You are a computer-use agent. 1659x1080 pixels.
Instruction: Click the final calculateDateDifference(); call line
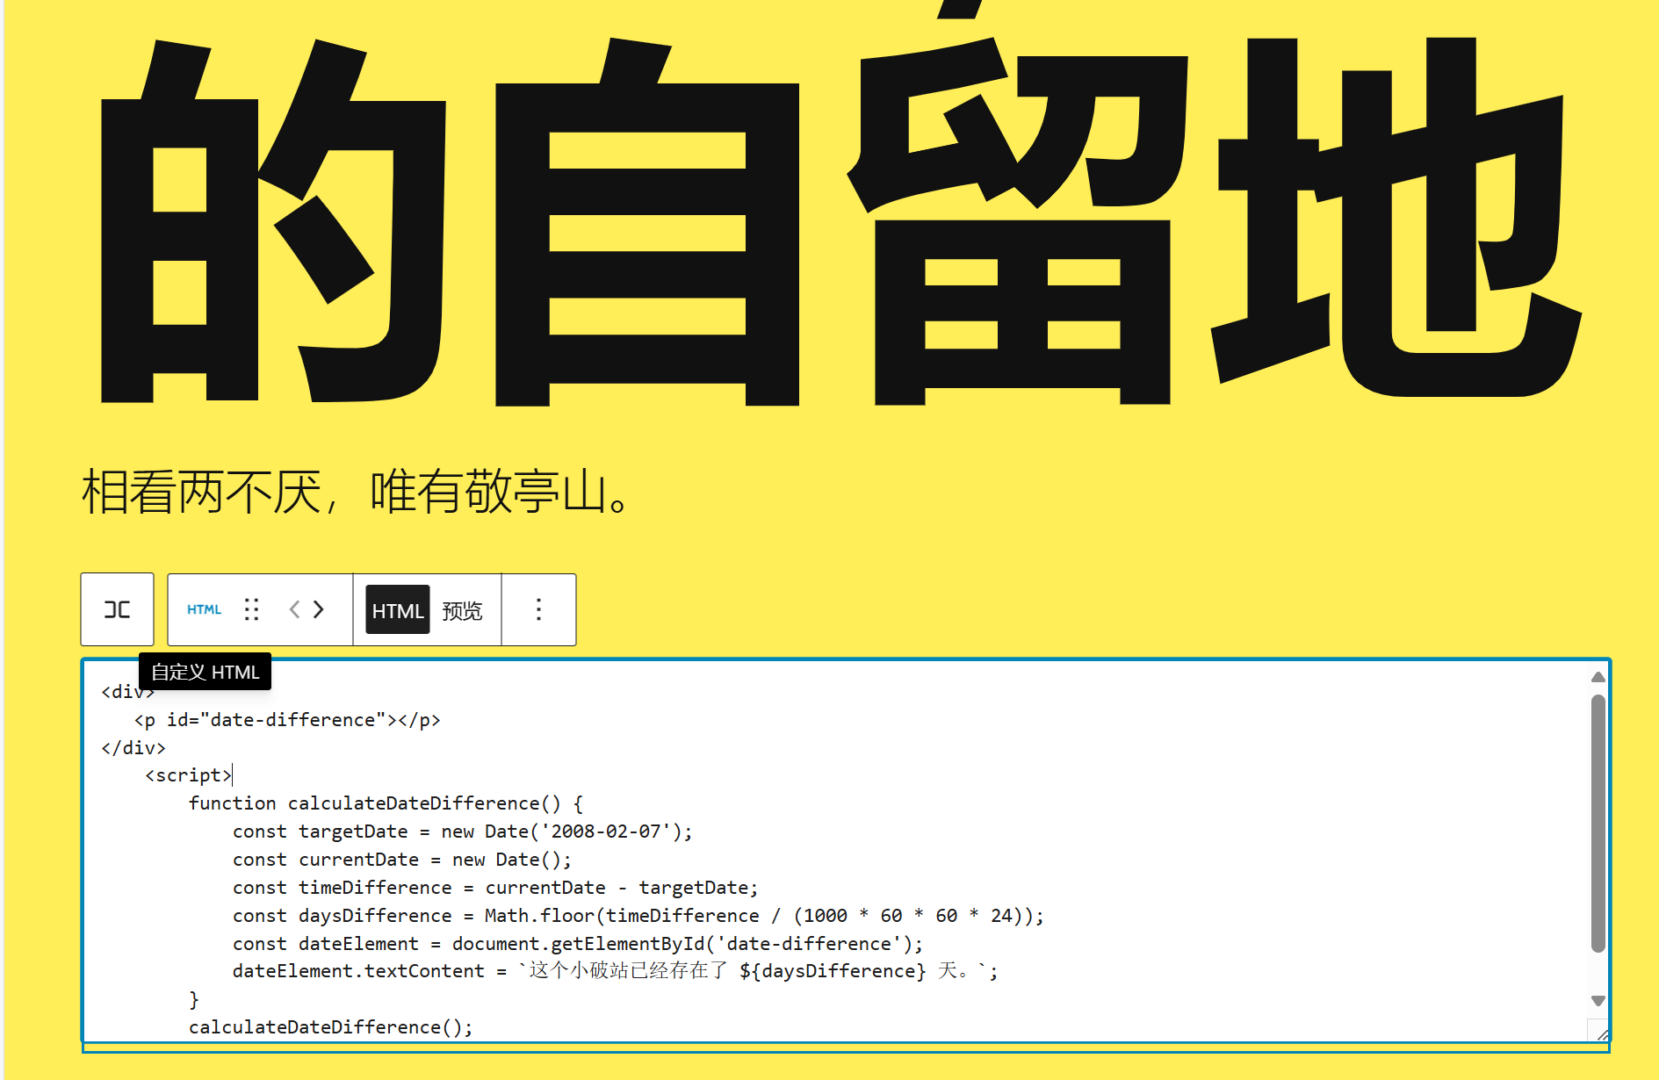(x=331, y=1028)
